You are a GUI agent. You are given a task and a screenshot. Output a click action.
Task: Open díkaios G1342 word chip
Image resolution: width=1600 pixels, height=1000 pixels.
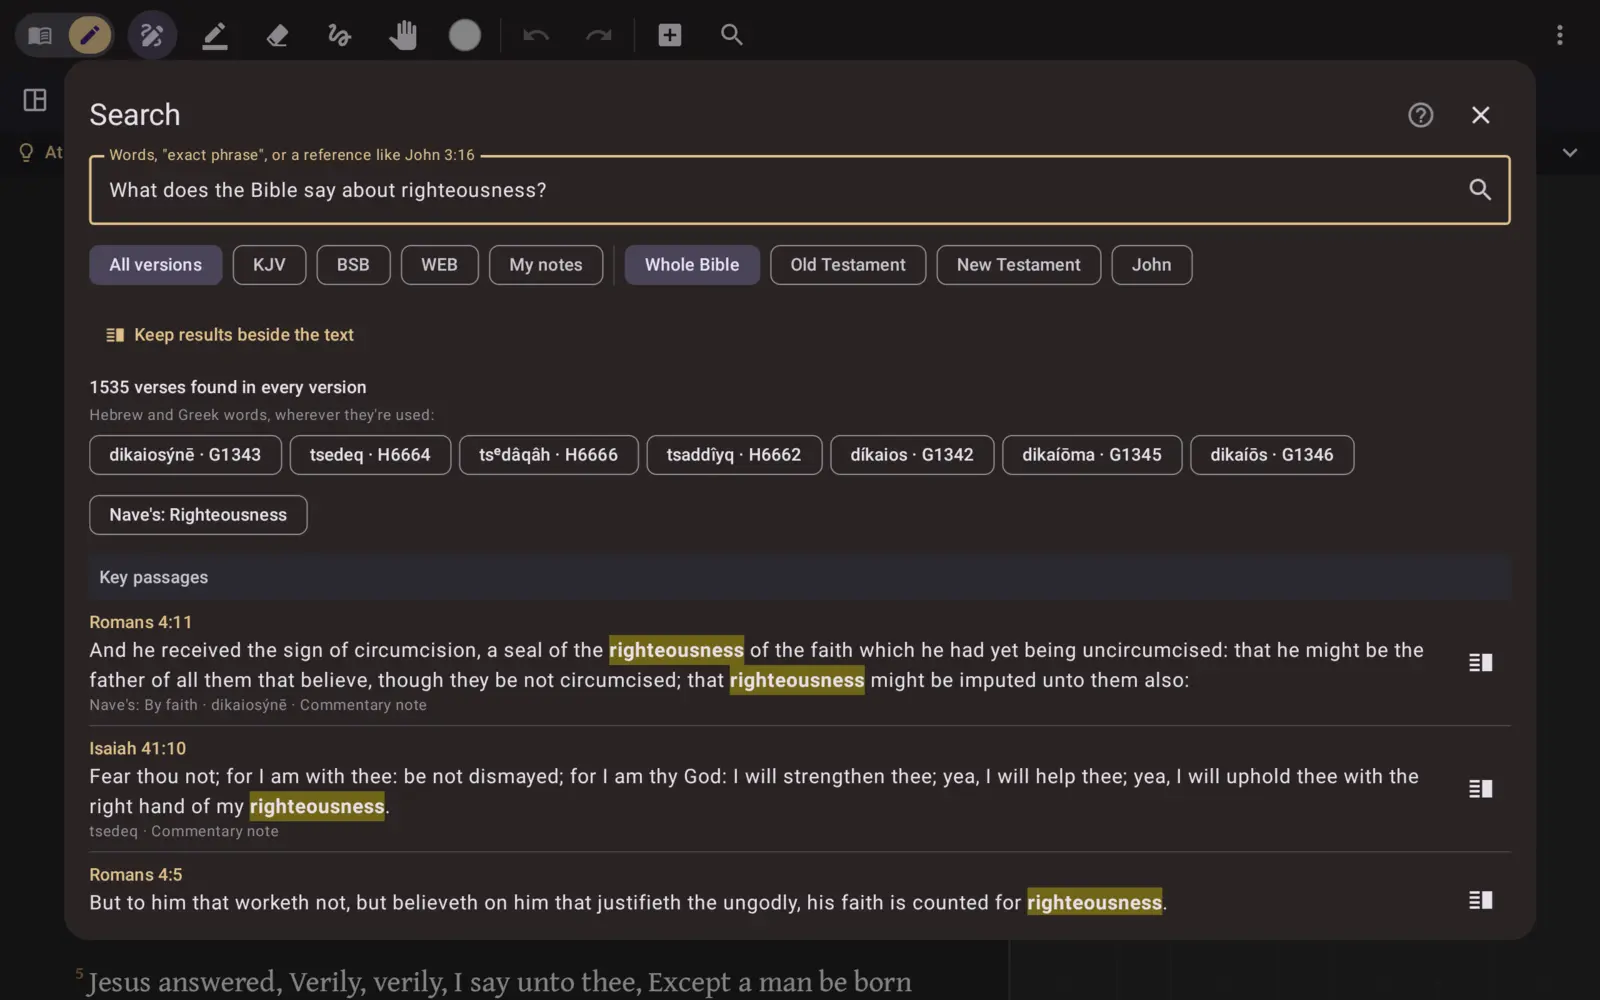click(x=912, y=455)
